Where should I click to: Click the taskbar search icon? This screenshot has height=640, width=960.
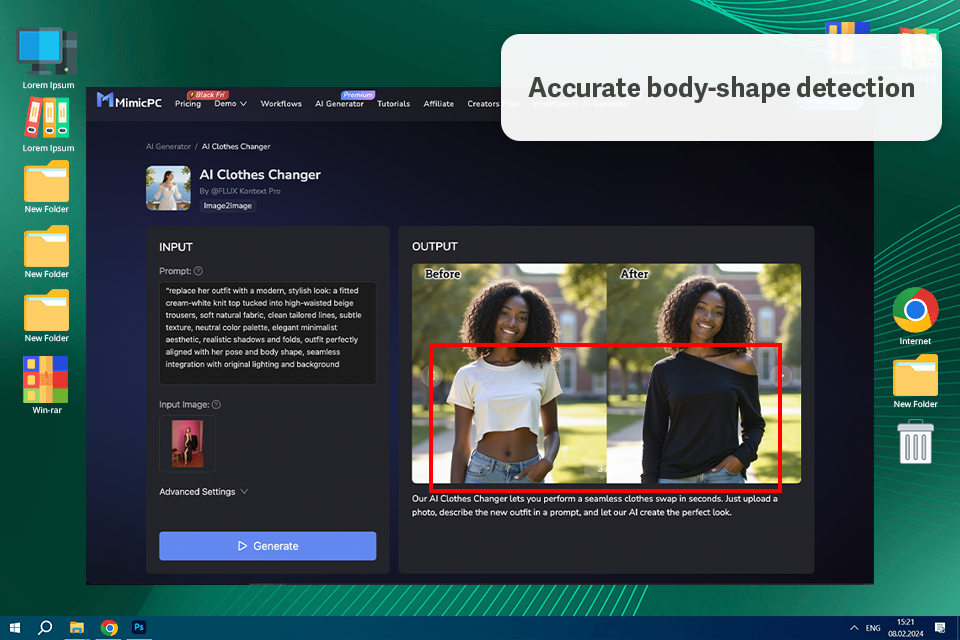coord(45,627)
